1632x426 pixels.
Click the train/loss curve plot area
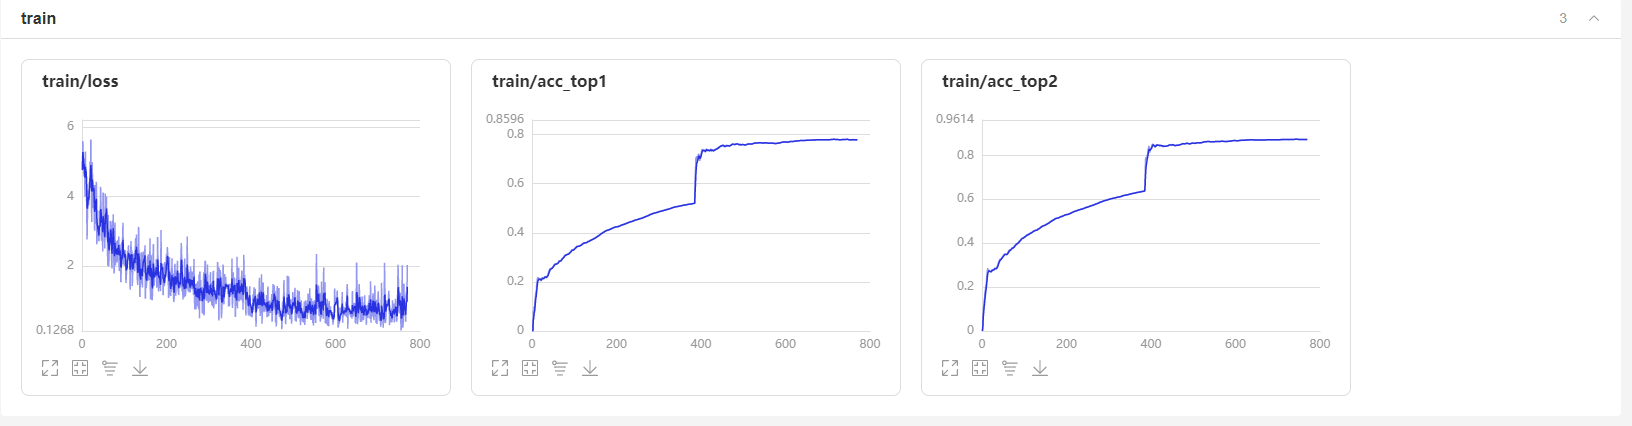[251, 226]
